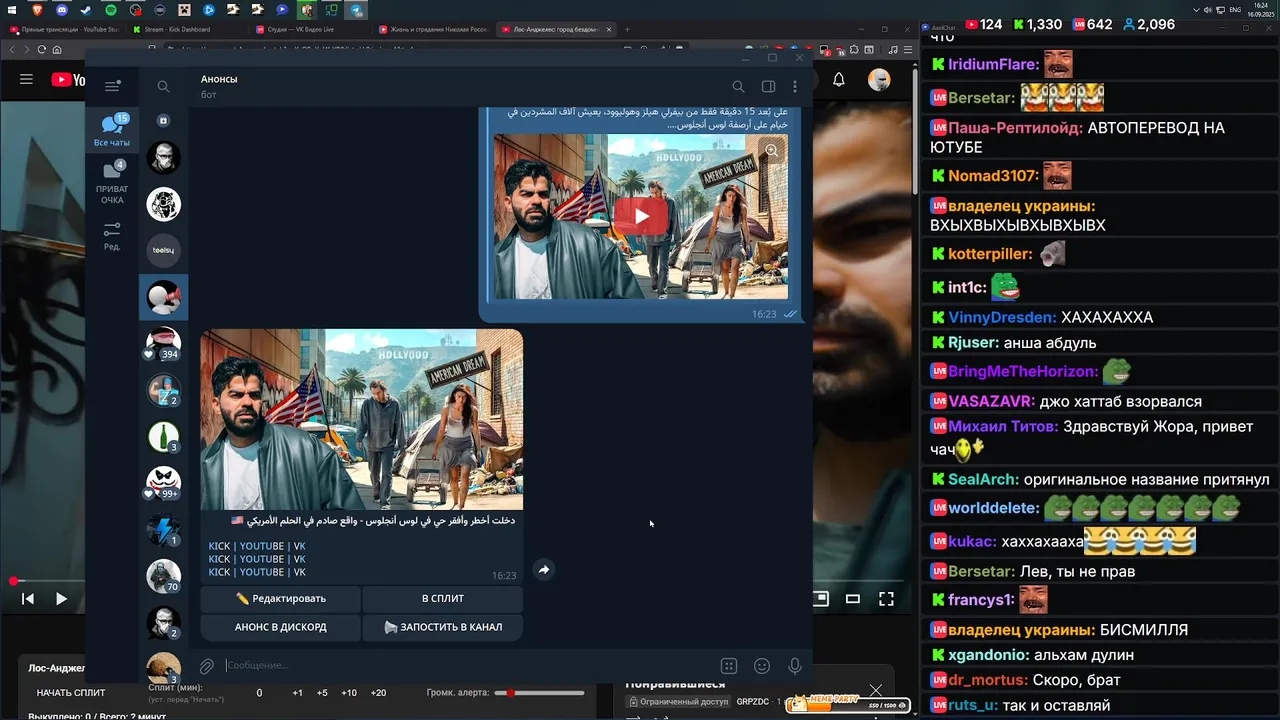This screenshot has height=720, width=1280.
Task: Click the first KICK link in the message
Action: (x=219, y=546)
